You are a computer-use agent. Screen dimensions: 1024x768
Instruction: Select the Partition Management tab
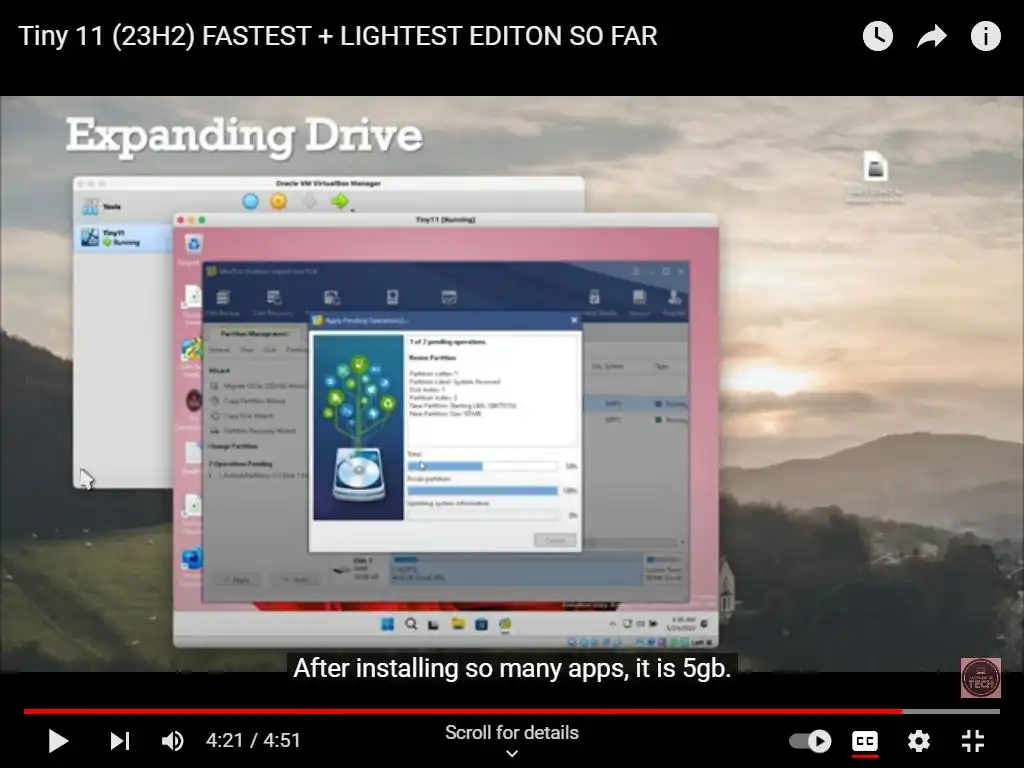[254, 334]
